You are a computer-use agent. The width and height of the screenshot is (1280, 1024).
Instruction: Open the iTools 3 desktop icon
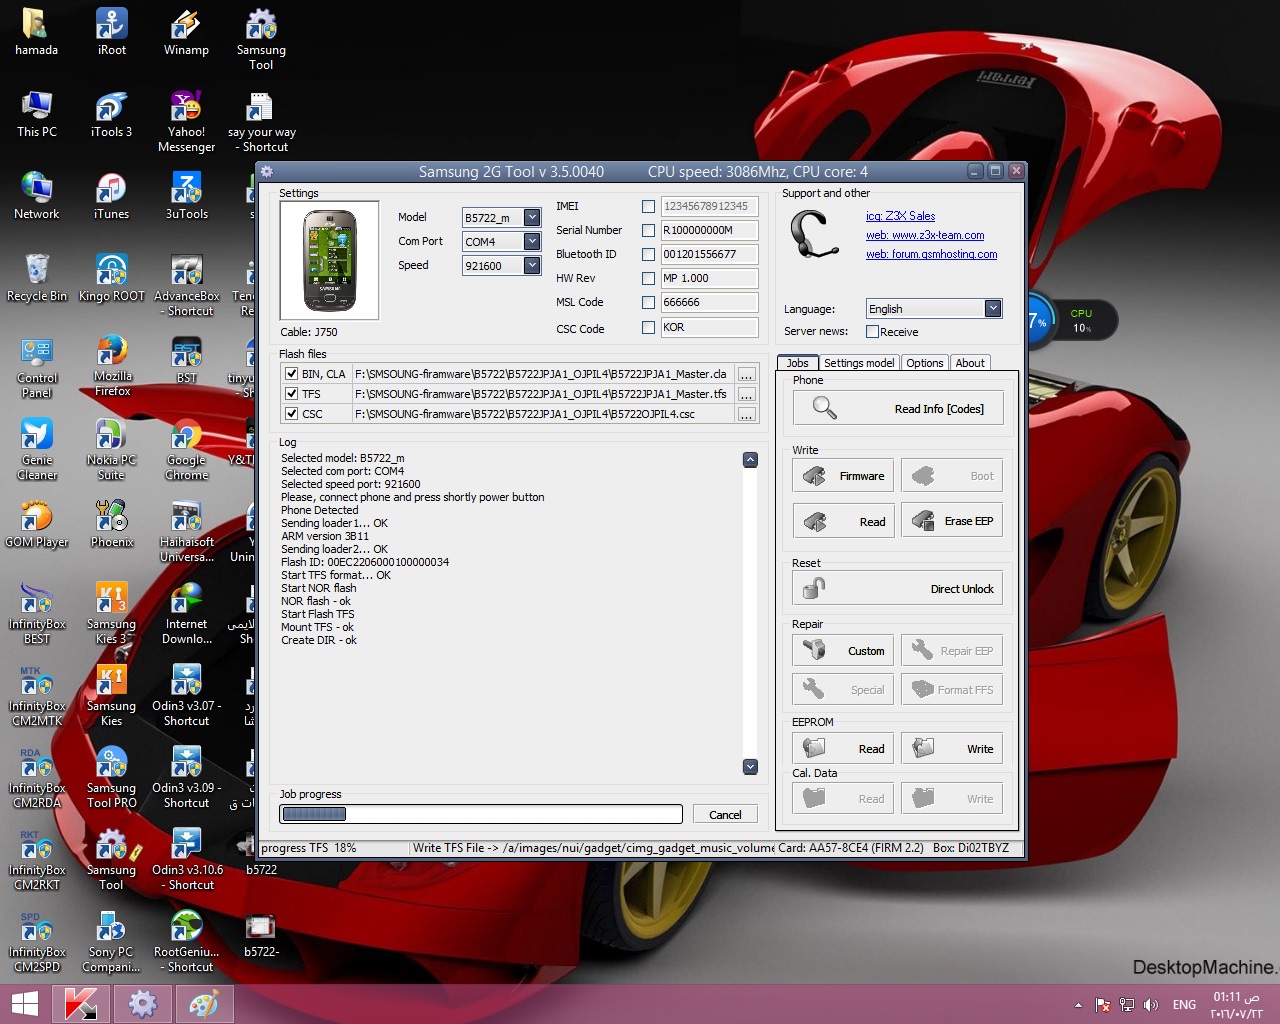[111, 114]
